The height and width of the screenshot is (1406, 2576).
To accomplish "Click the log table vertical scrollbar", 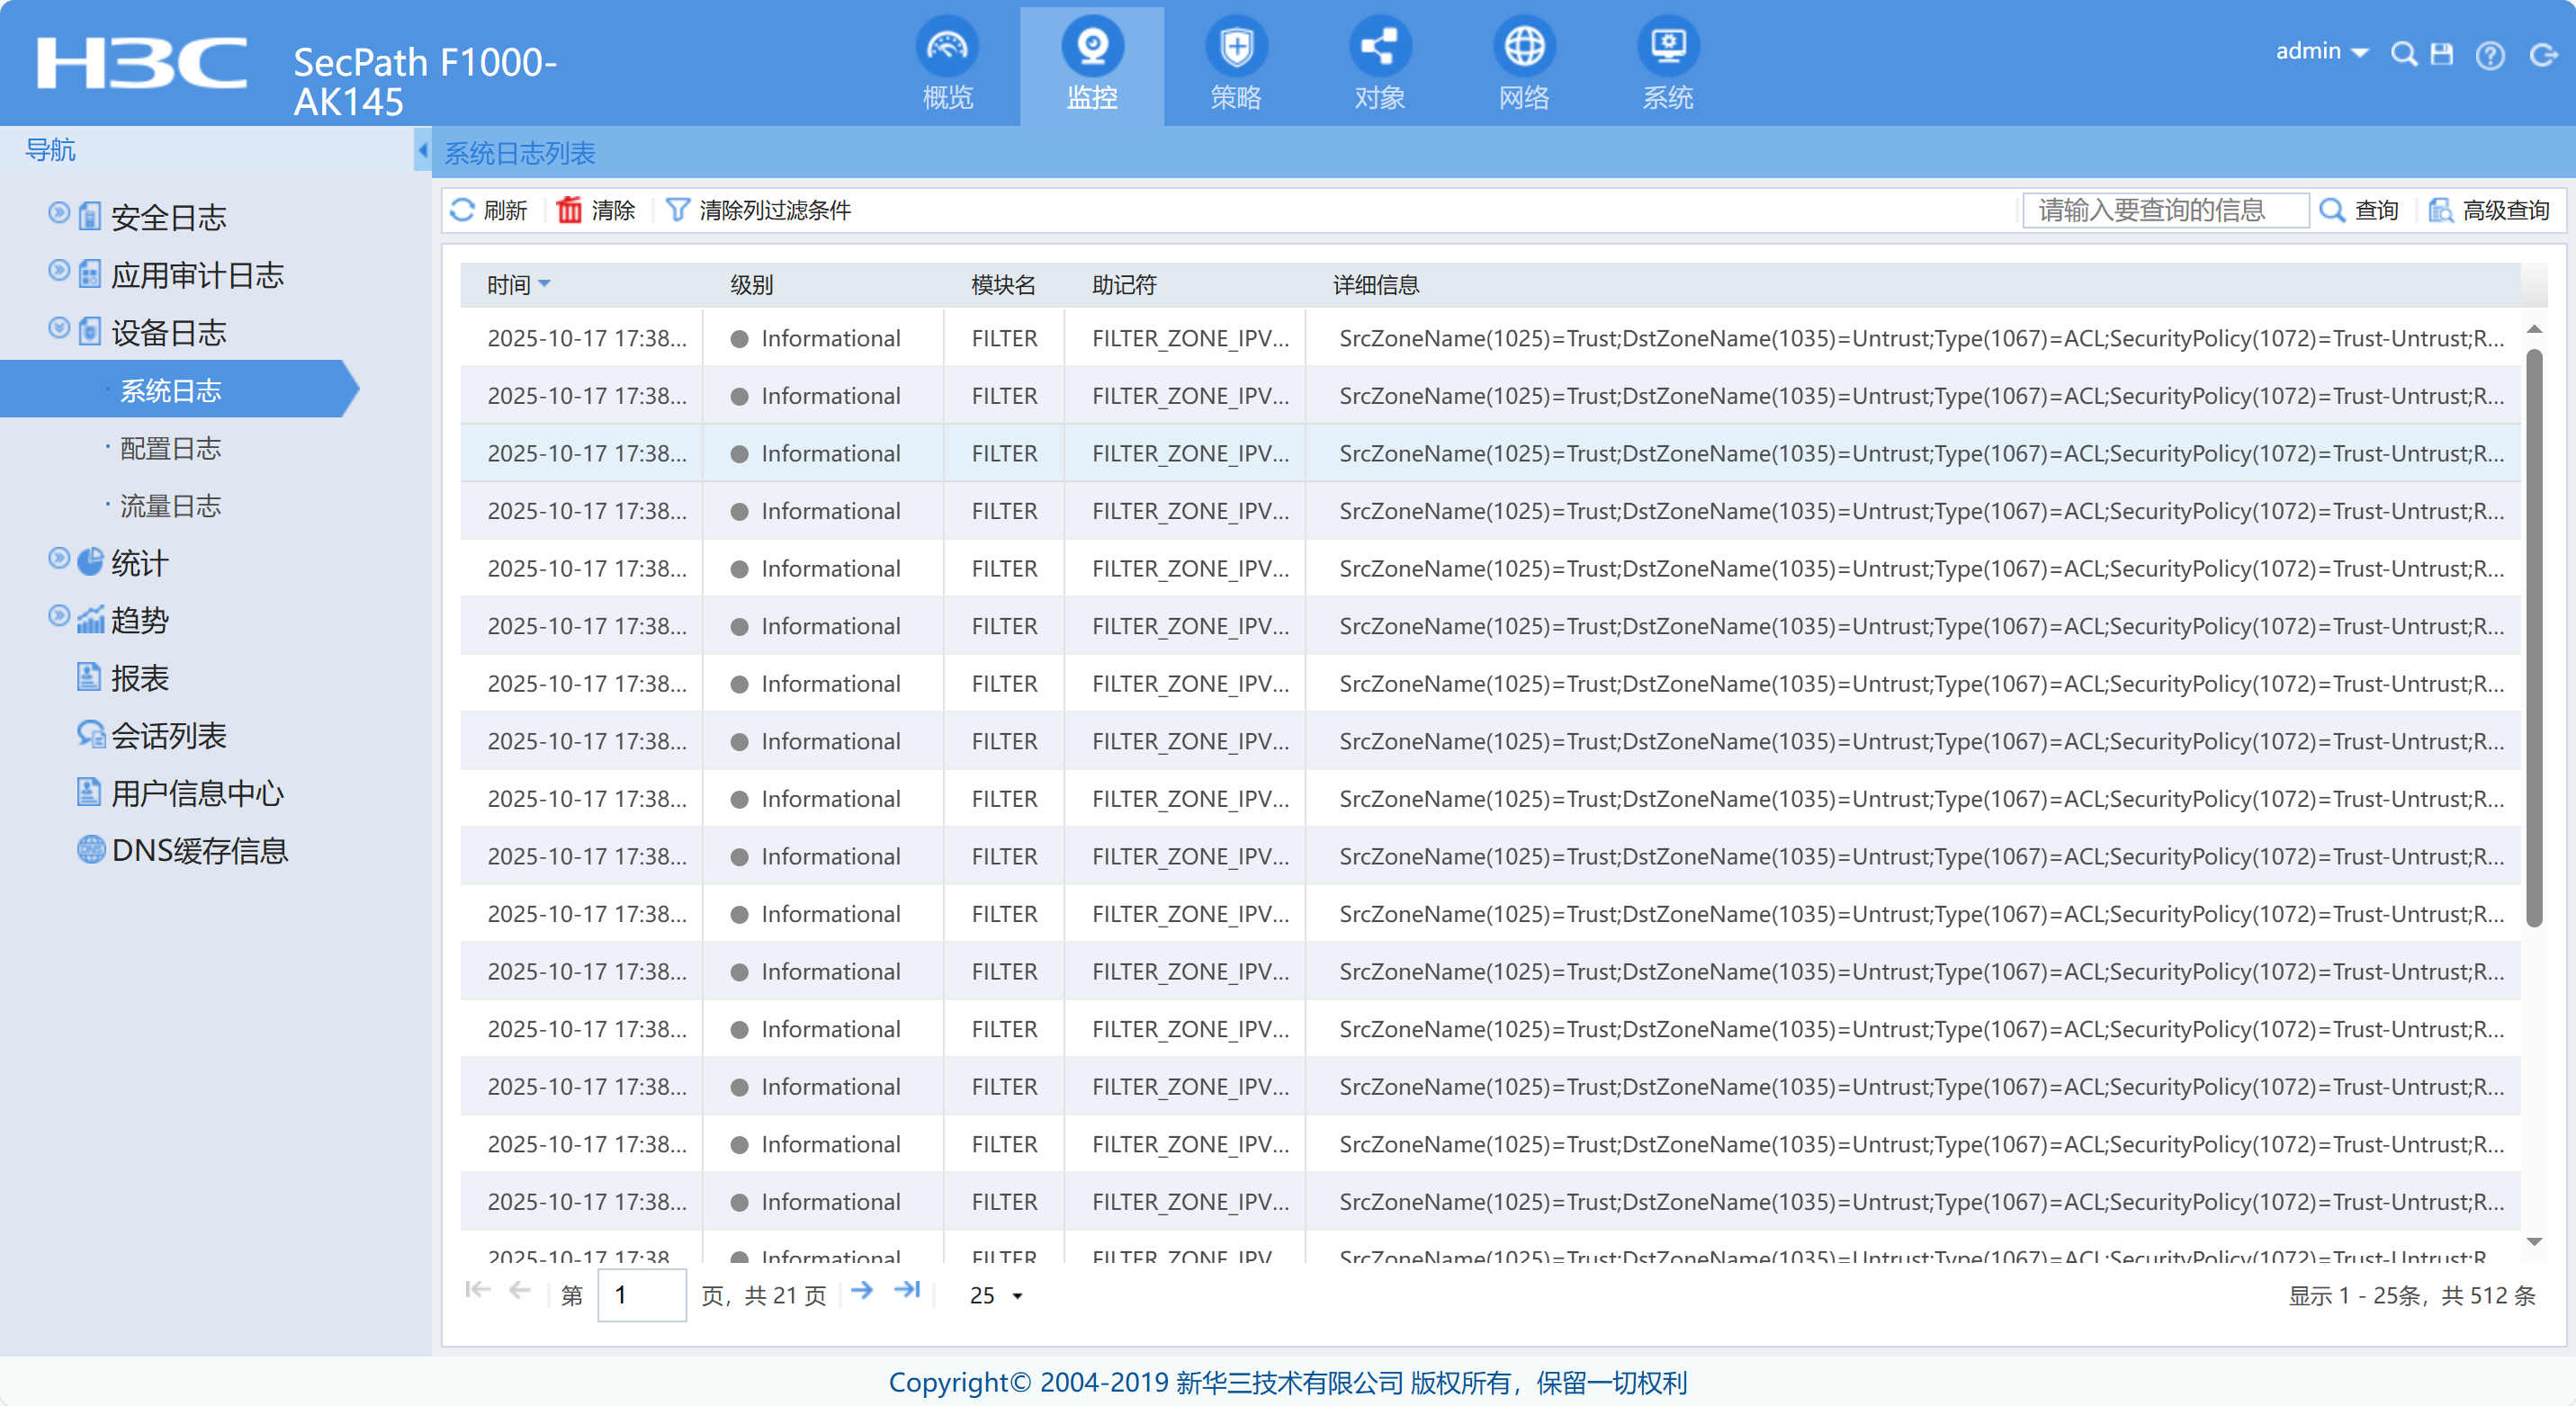I will pos(2533,640).
